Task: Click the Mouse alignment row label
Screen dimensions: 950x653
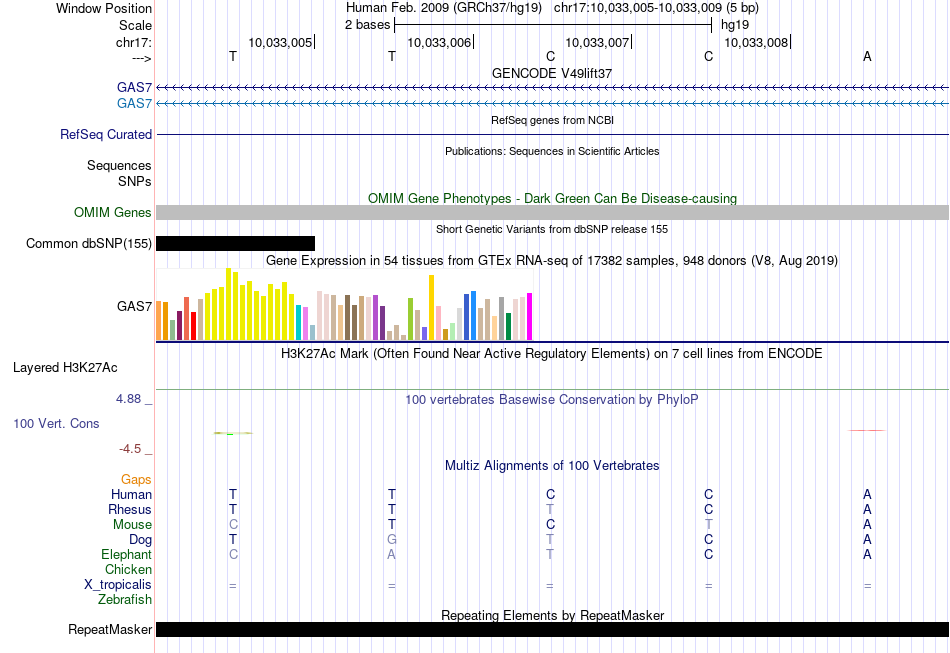Action: (x=132, y=525)
